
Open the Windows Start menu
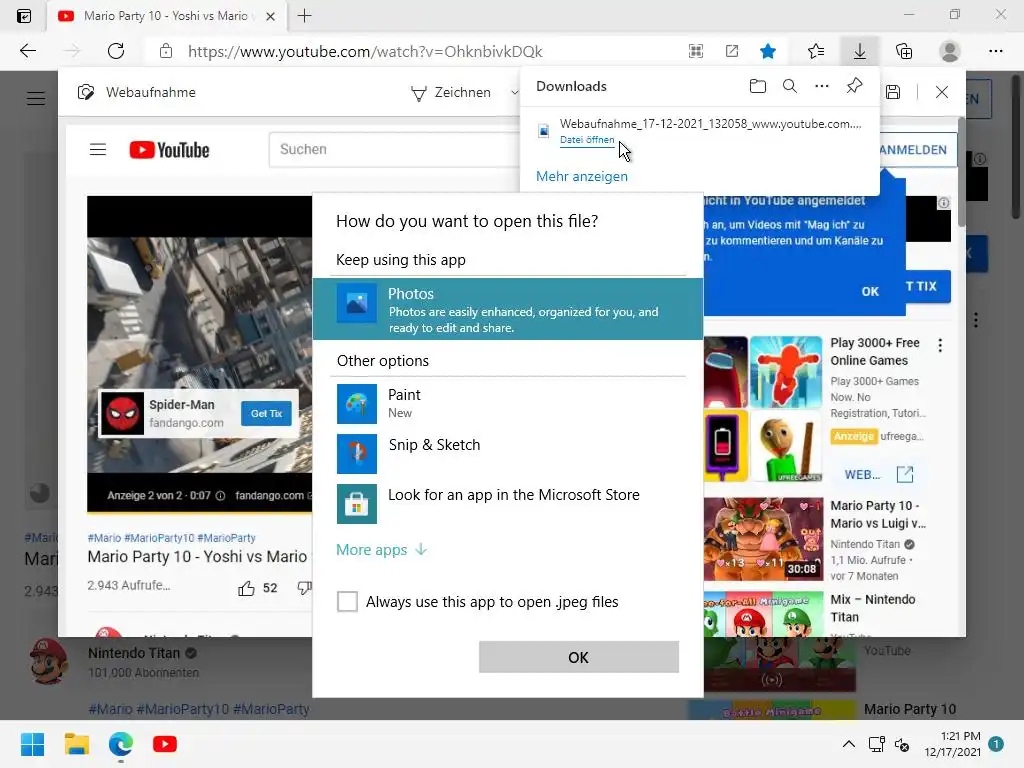[x=33, y=744]
